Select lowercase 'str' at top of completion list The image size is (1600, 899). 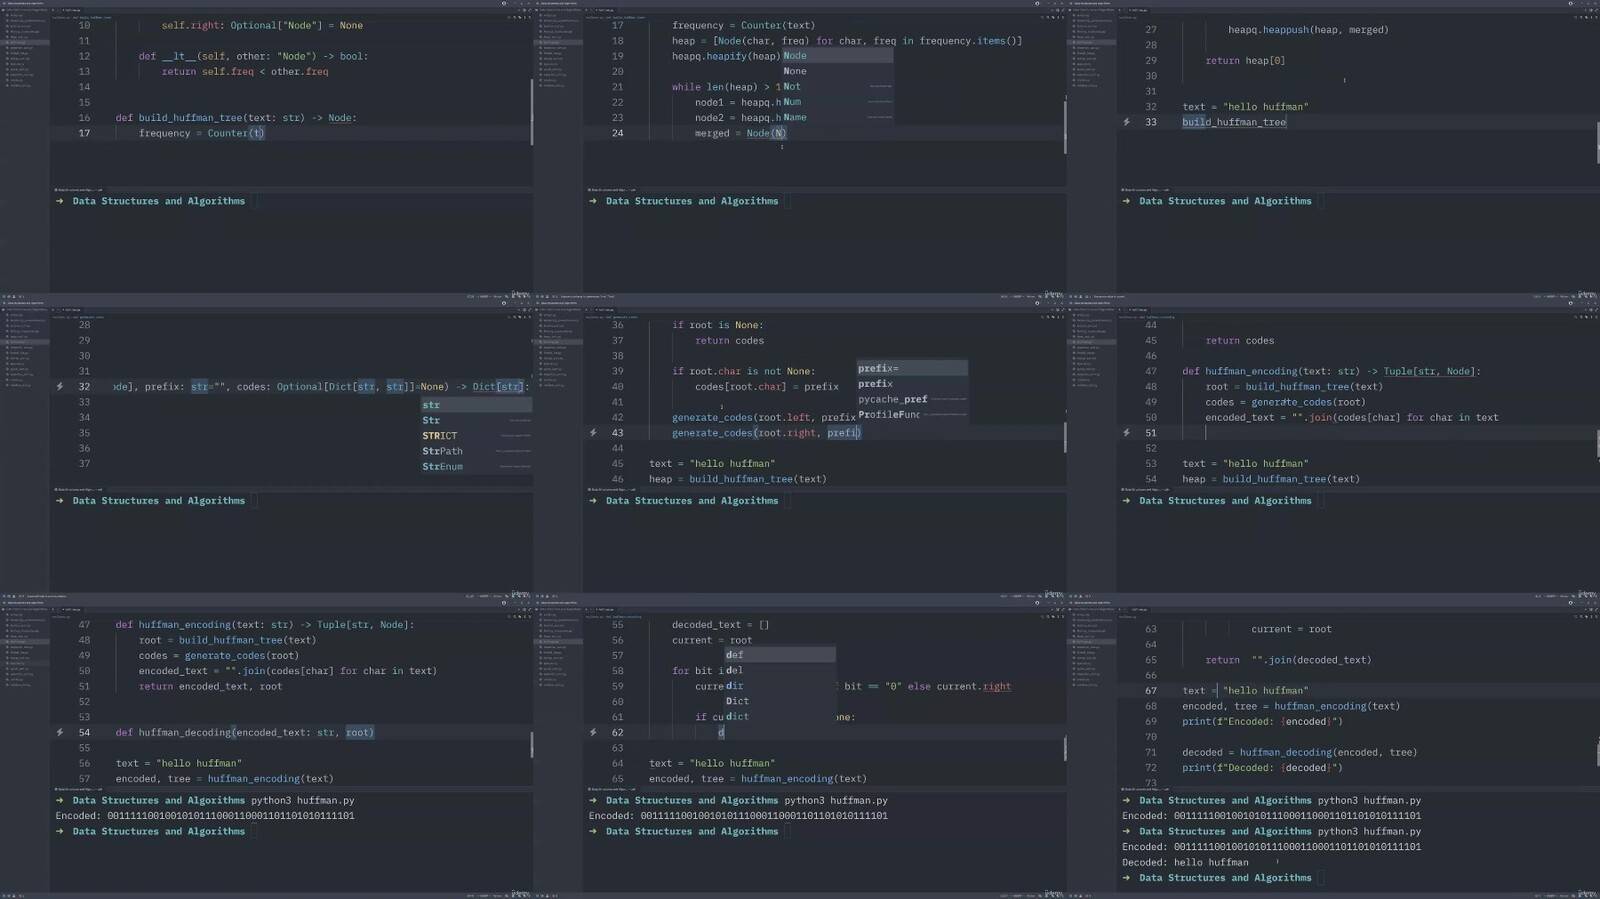(476, 405)
